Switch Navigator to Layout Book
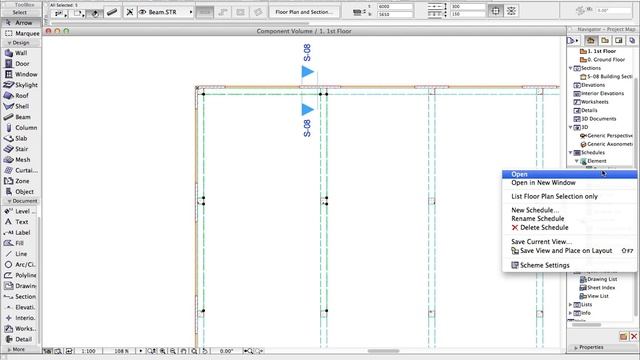 tap(619, 40)
